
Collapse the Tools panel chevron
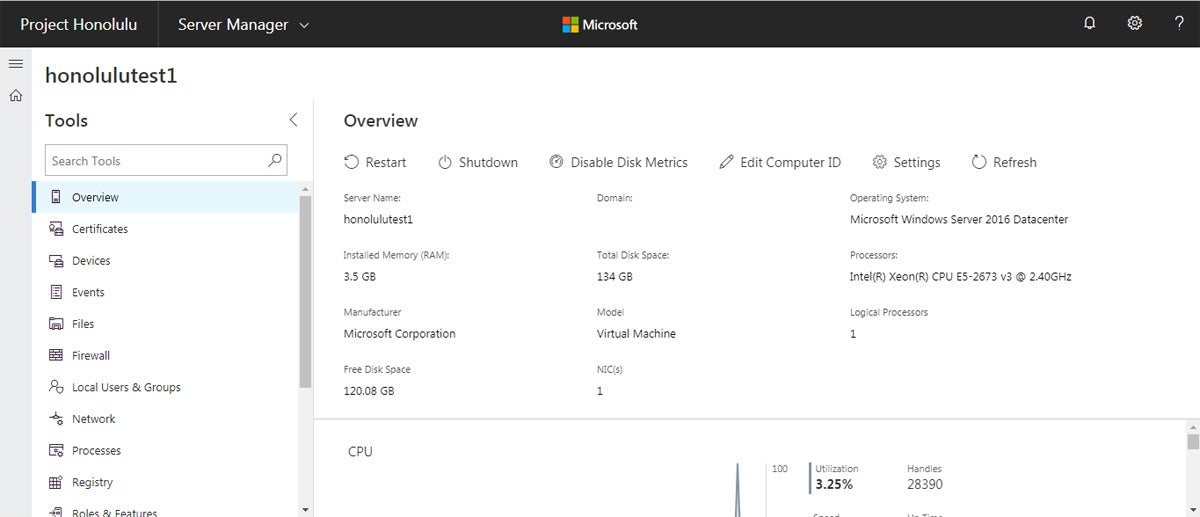[293, 120]
